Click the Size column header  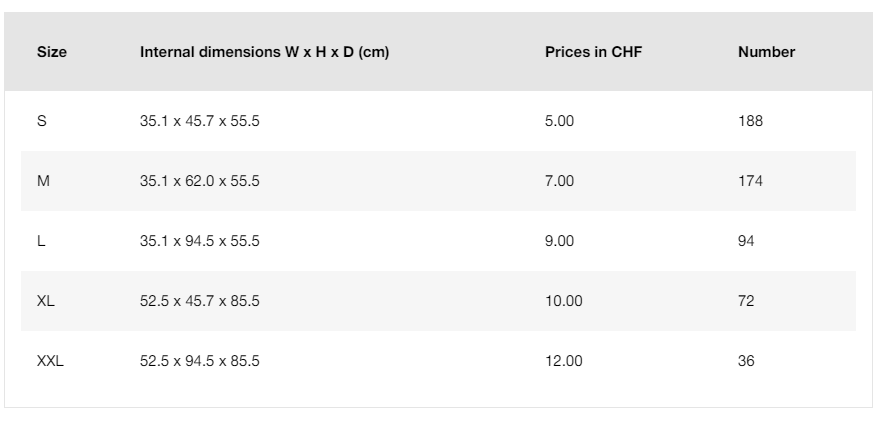[52, 52]
